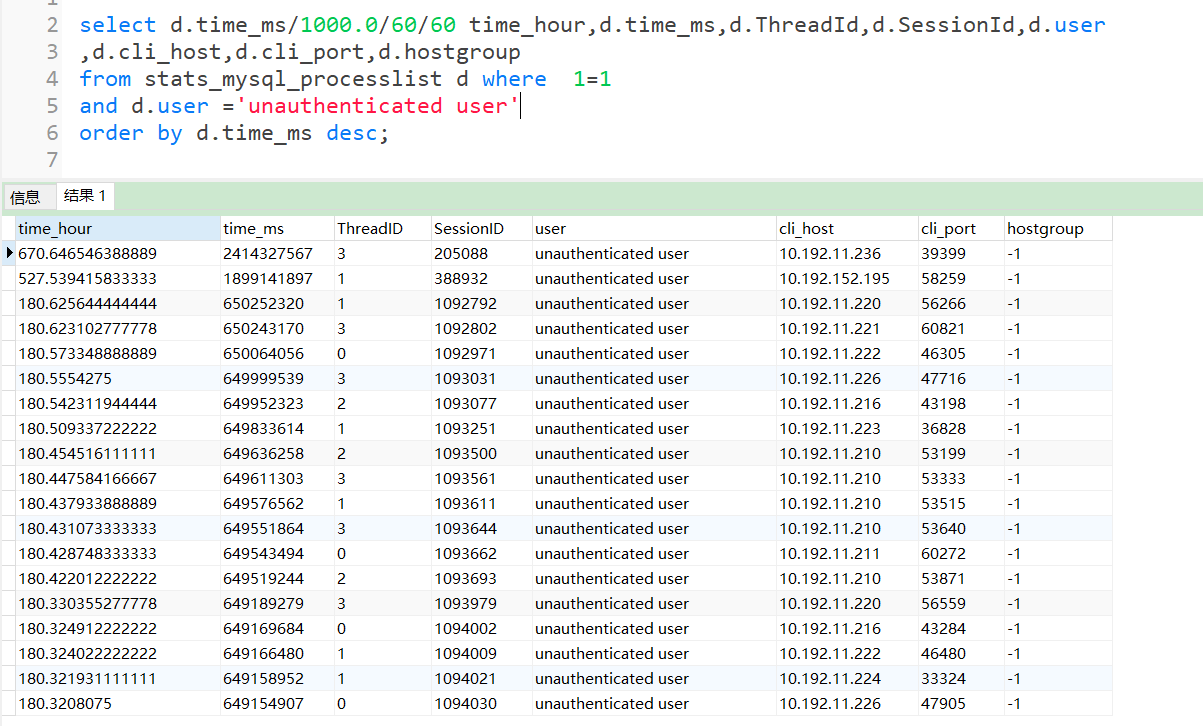Select the 结果 1 tab
This screenshot has height=726, width=1203.
coord(85,196)
